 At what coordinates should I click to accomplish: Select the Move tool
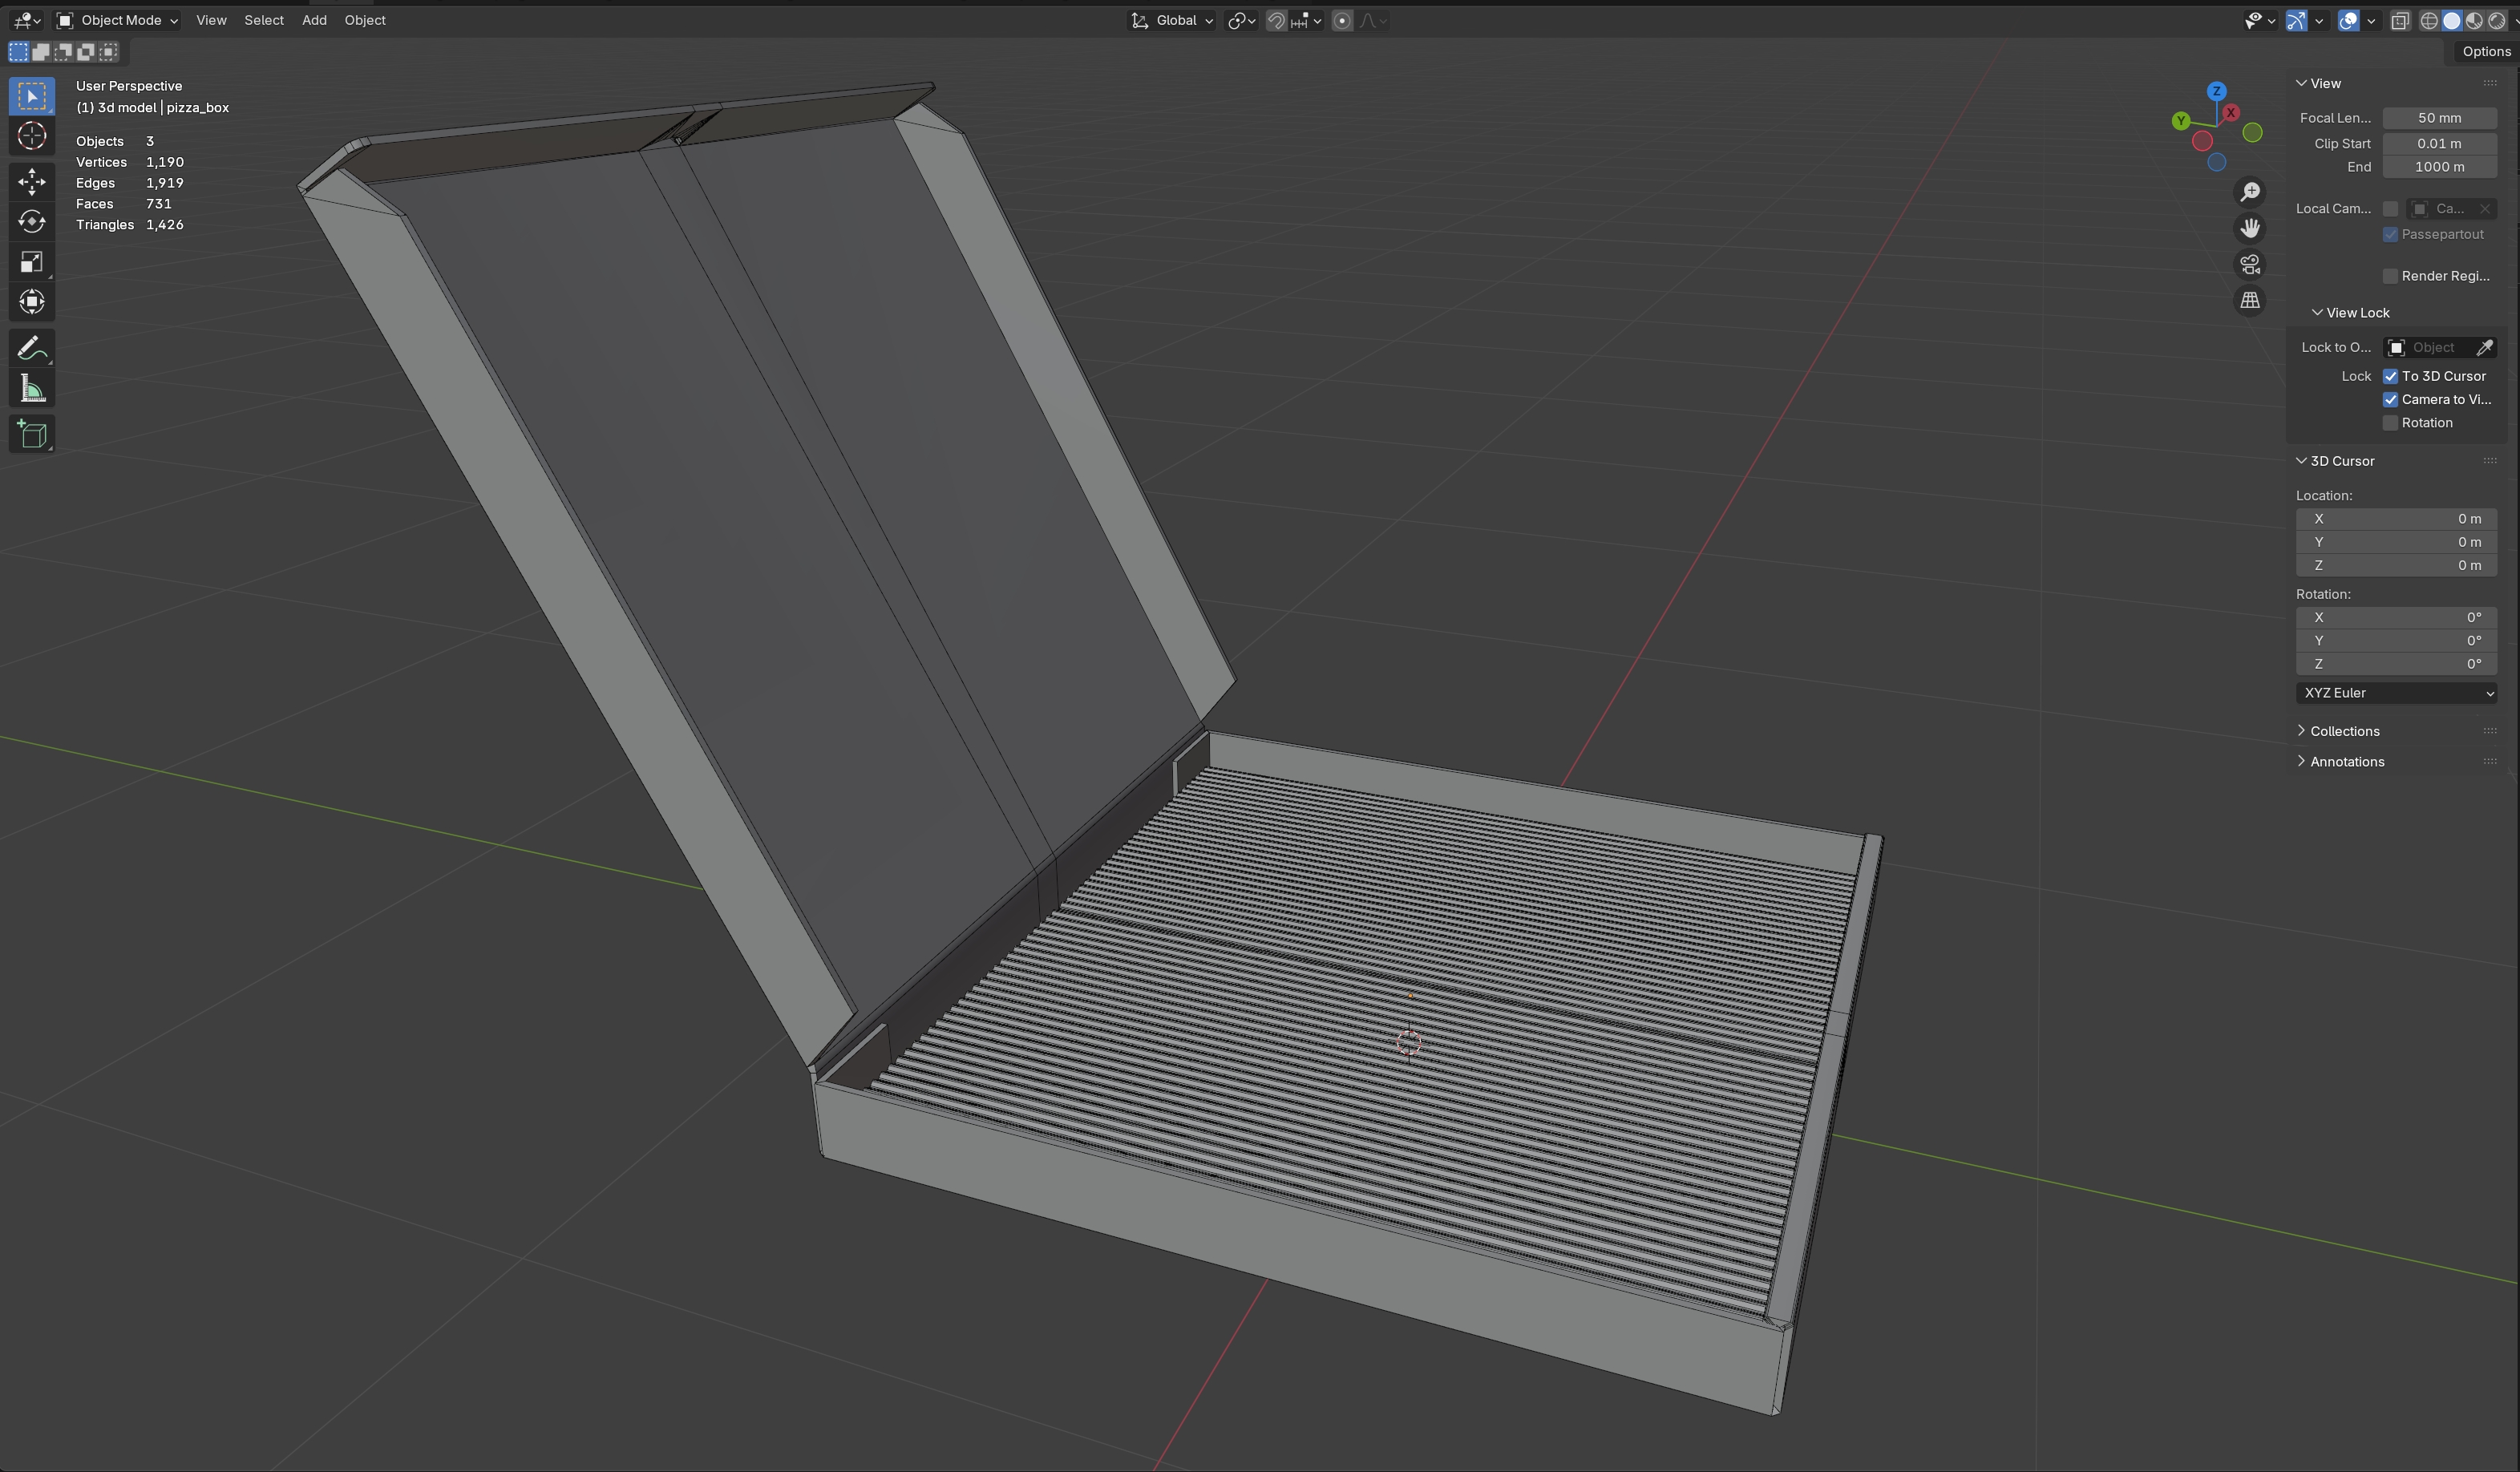[32, 181]
